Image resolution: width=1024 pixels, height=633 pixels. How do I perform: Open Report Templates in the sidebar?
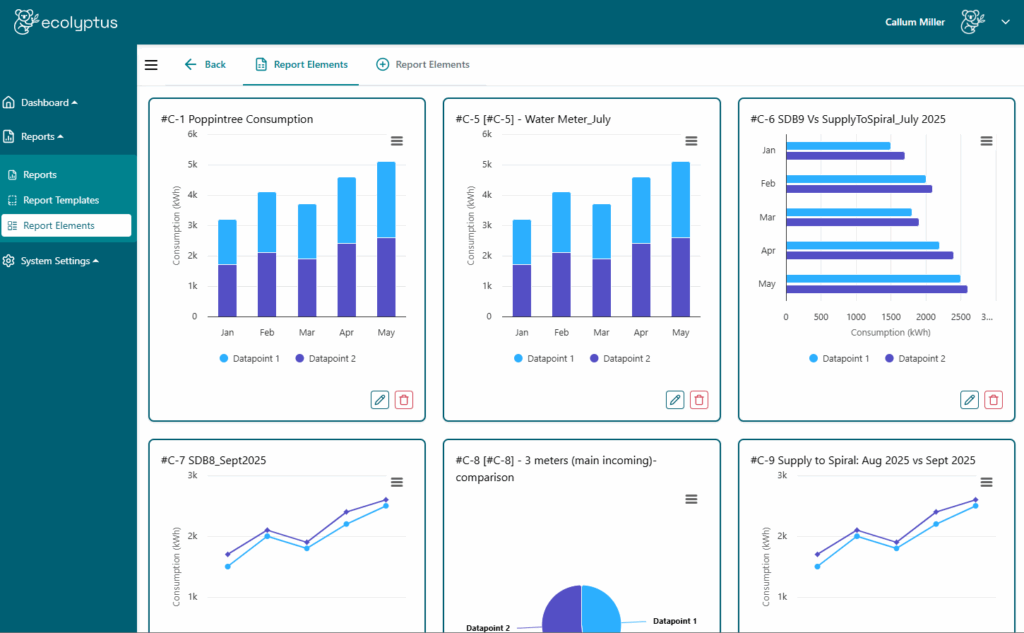click(x=60, y=200)
